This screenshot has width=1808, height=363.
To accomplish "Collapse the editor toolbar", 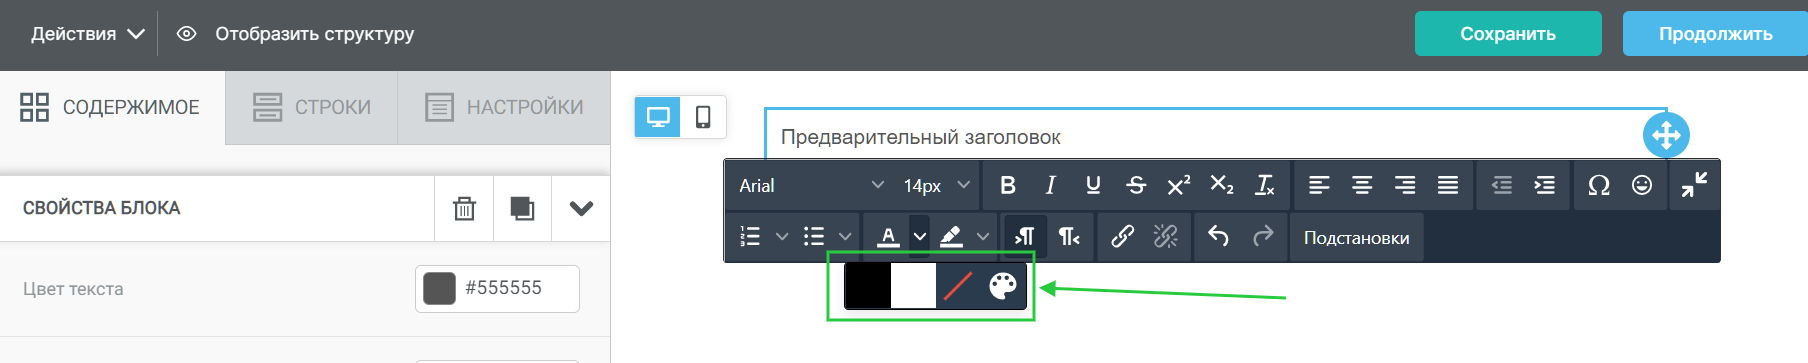I will (1694, 185).
